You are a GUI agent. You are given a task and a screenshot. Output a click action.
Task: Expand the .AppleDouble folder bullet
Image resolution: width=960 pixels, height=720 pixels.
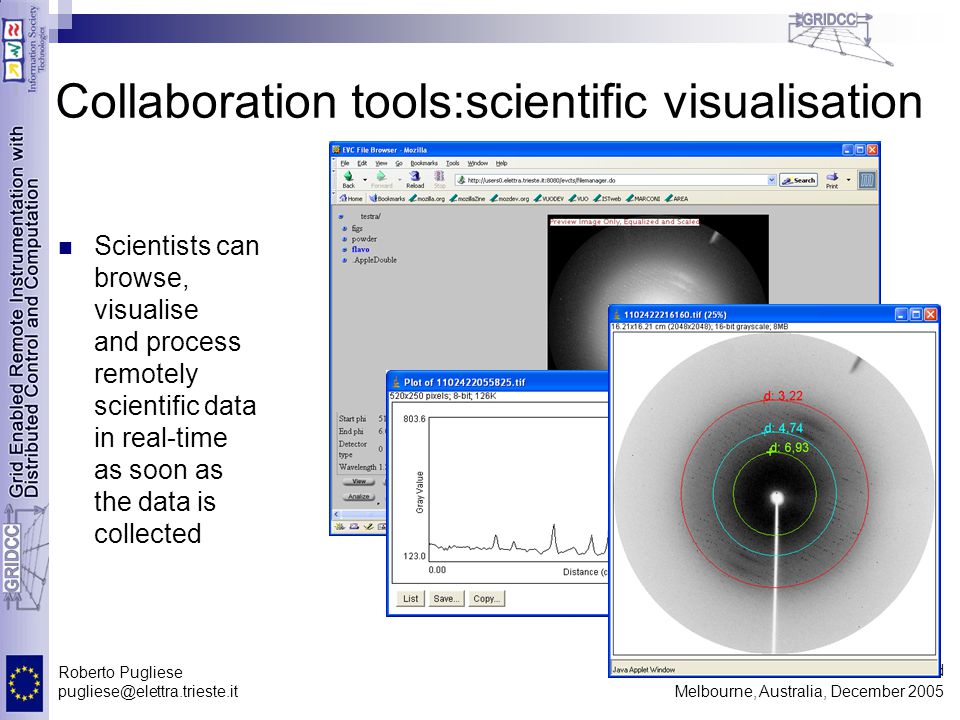[x=345, y=260]
